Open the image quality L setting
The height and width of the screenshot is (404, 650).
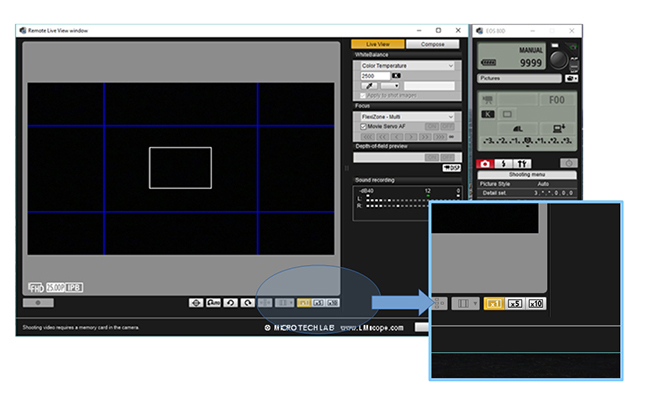tap(517, 128)
